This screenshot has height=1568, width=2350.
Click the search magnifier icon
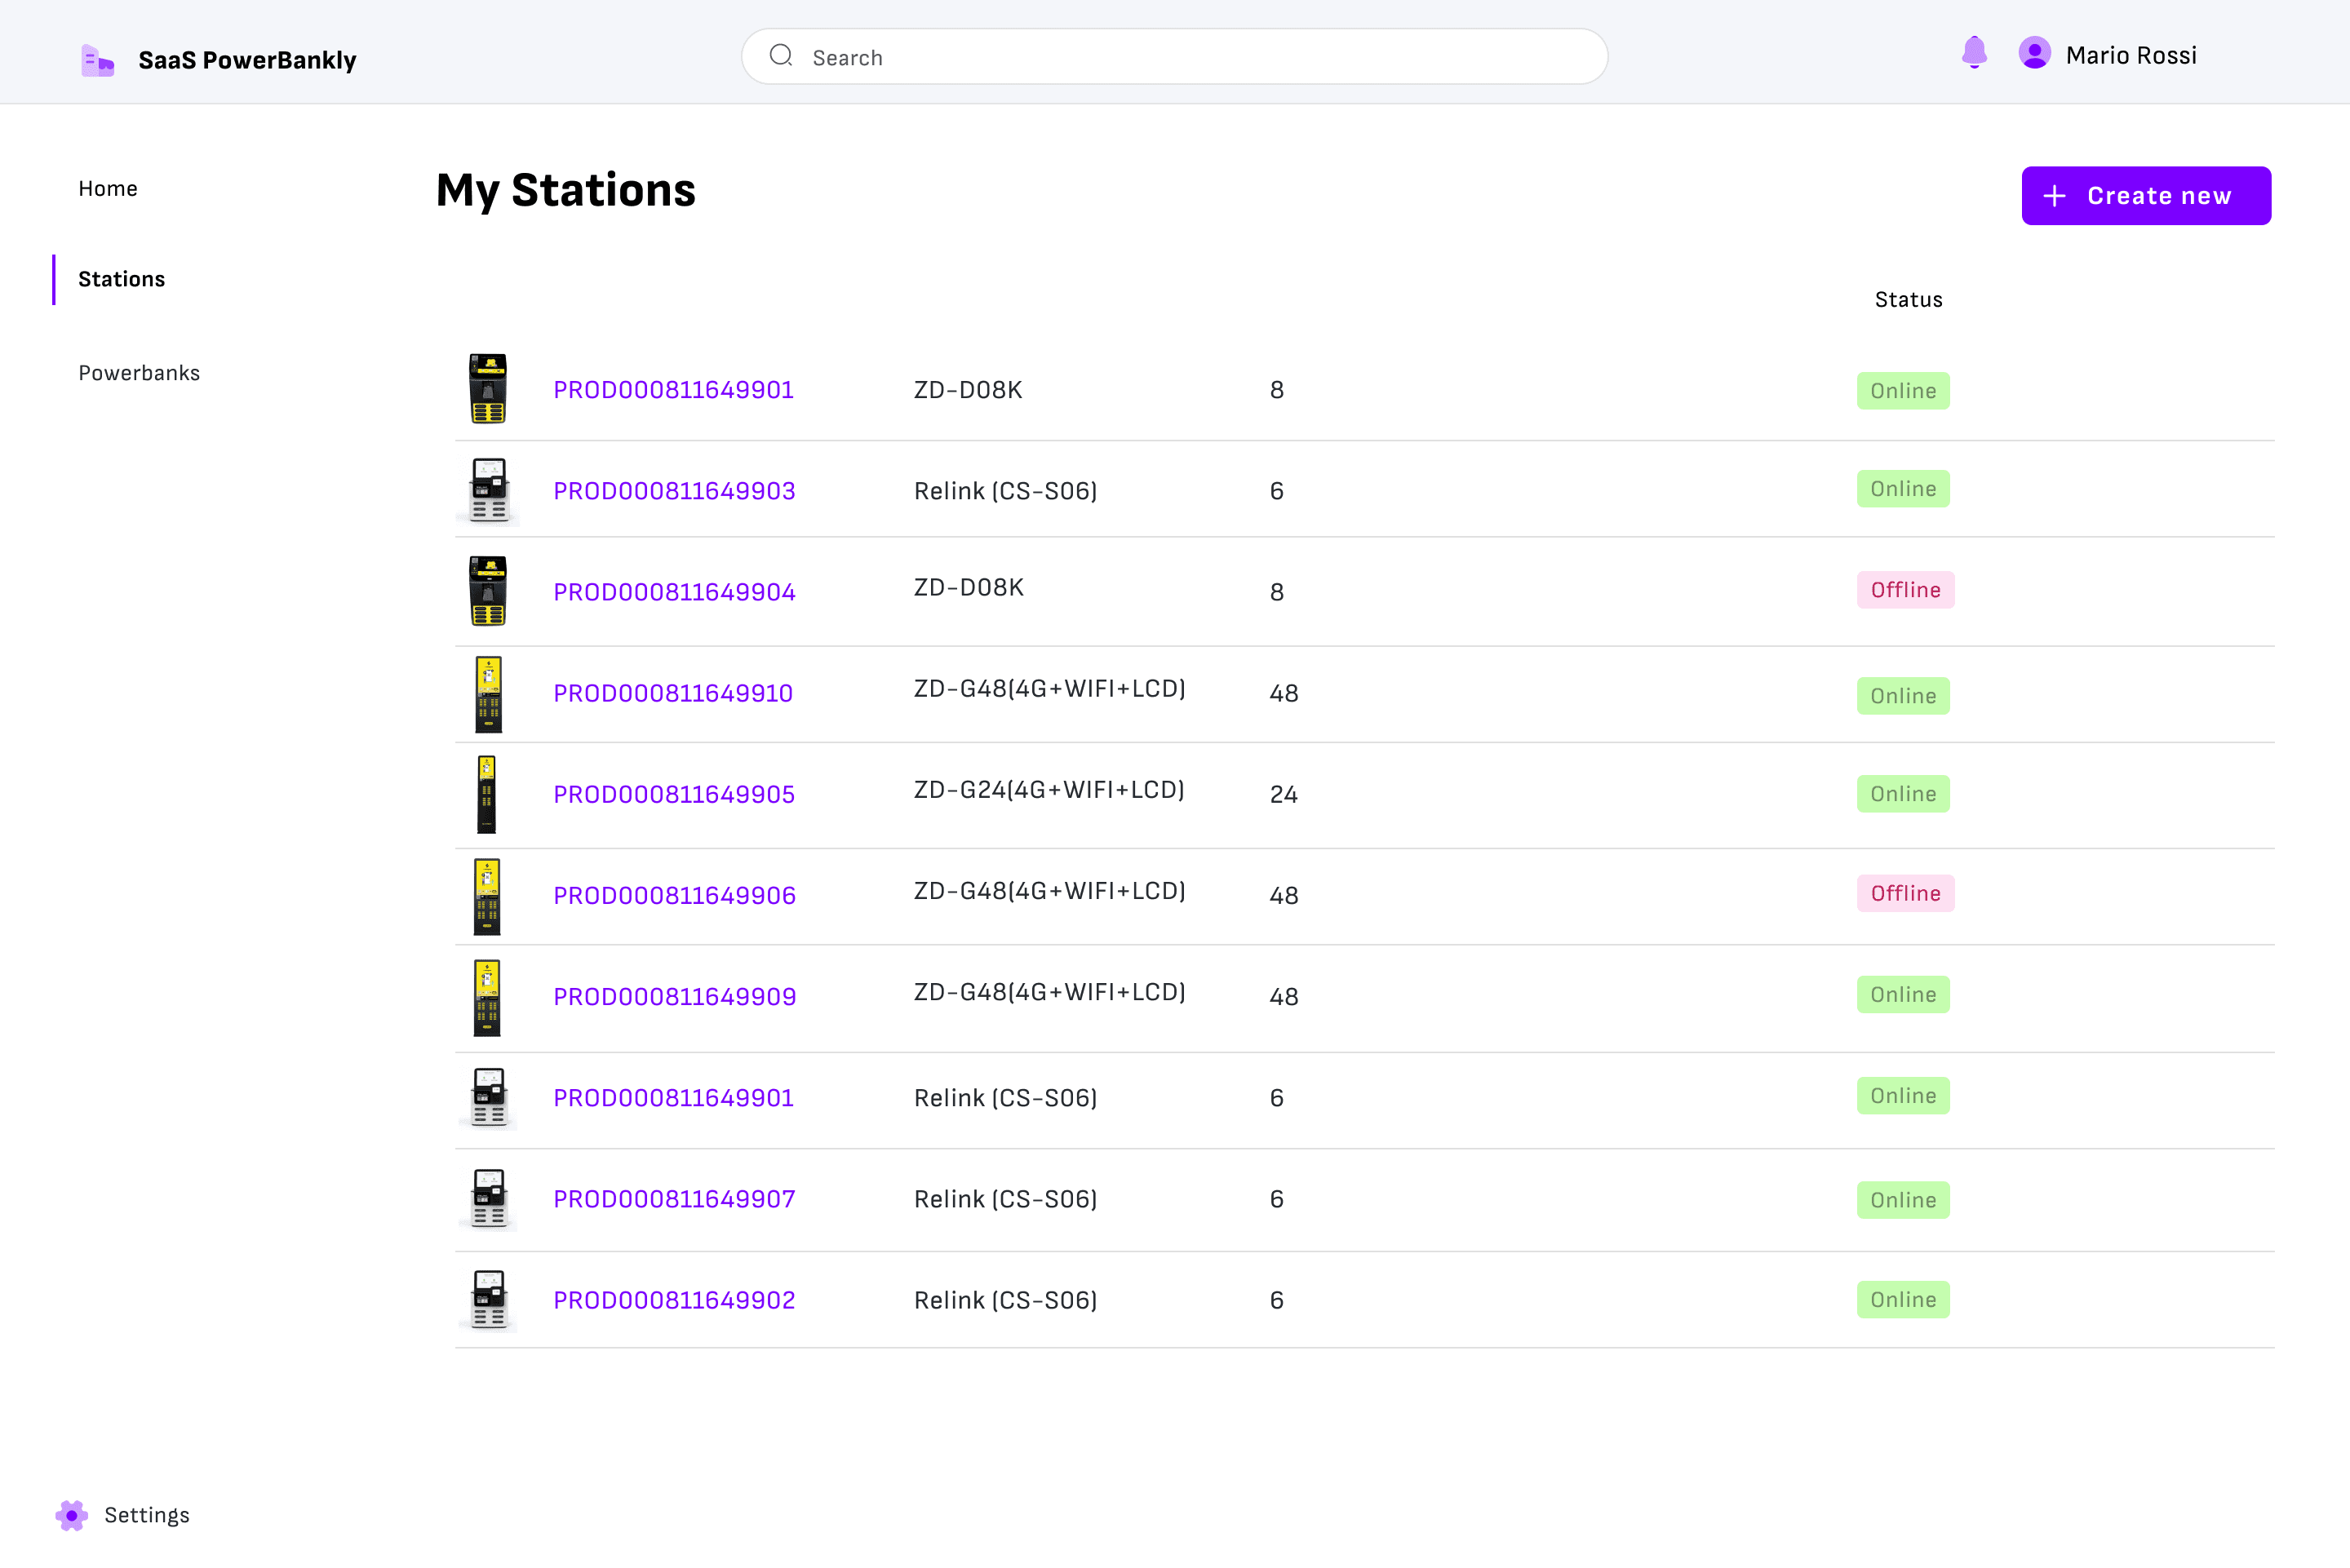tap(781, 56)
